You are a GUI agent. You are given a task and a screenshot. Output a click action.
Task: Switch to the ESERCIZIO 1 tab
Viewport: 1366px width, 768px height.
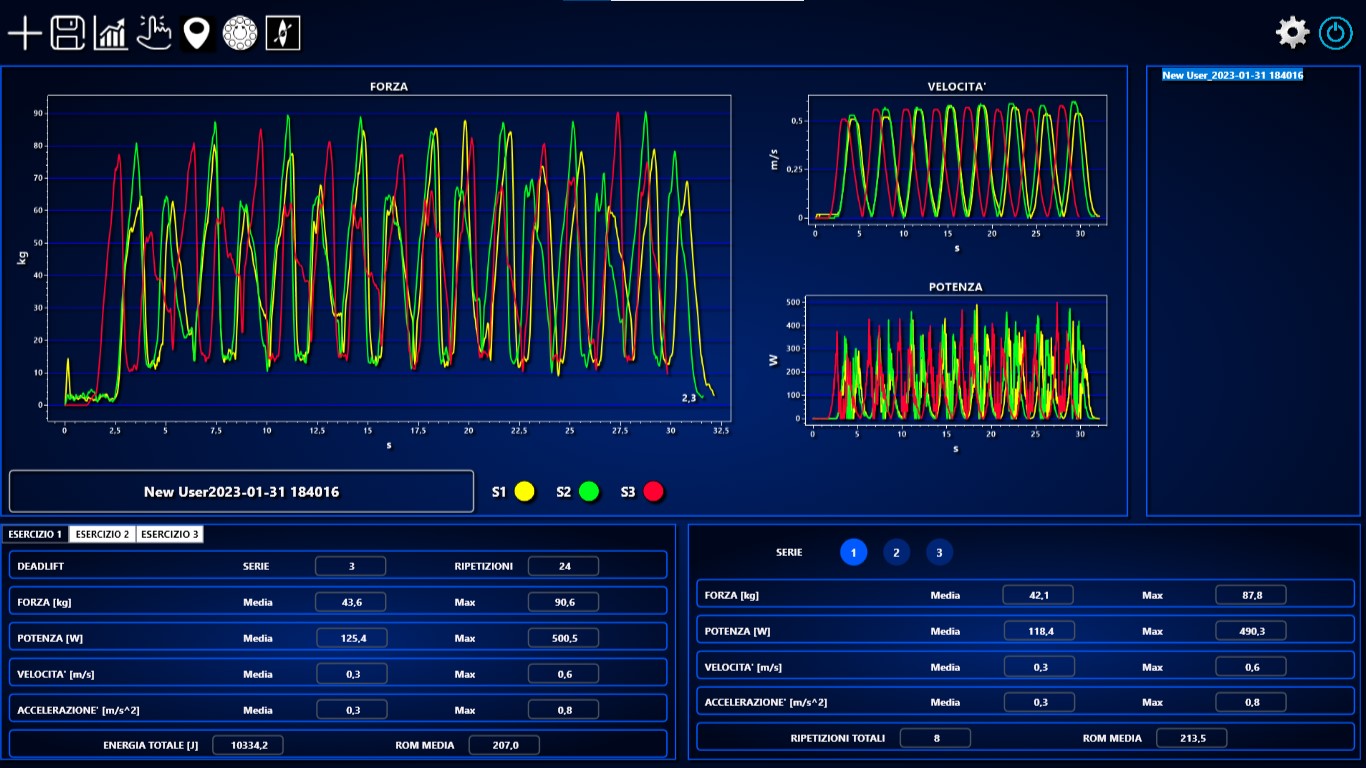tap(35, 534)
